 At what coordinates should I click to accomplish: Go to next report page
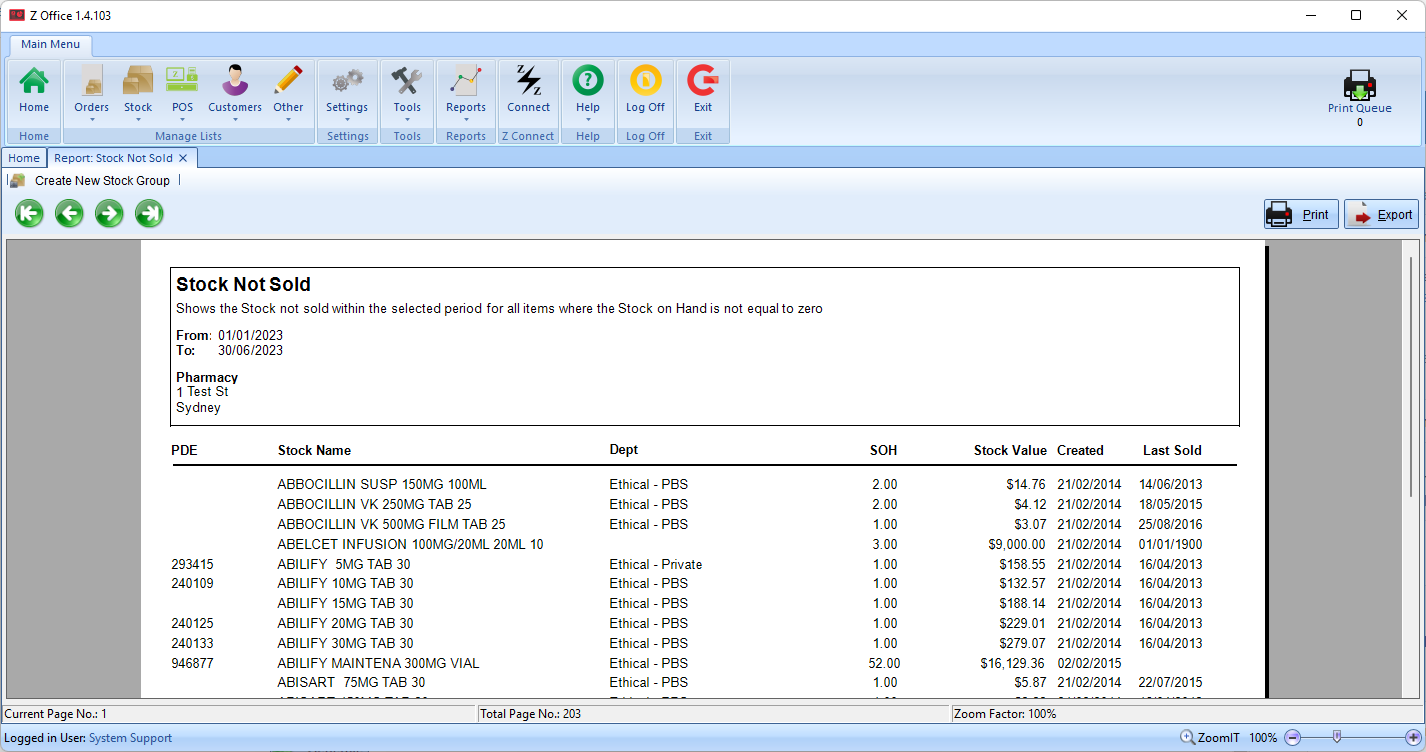pyautogui.click(x=109, y=213)
